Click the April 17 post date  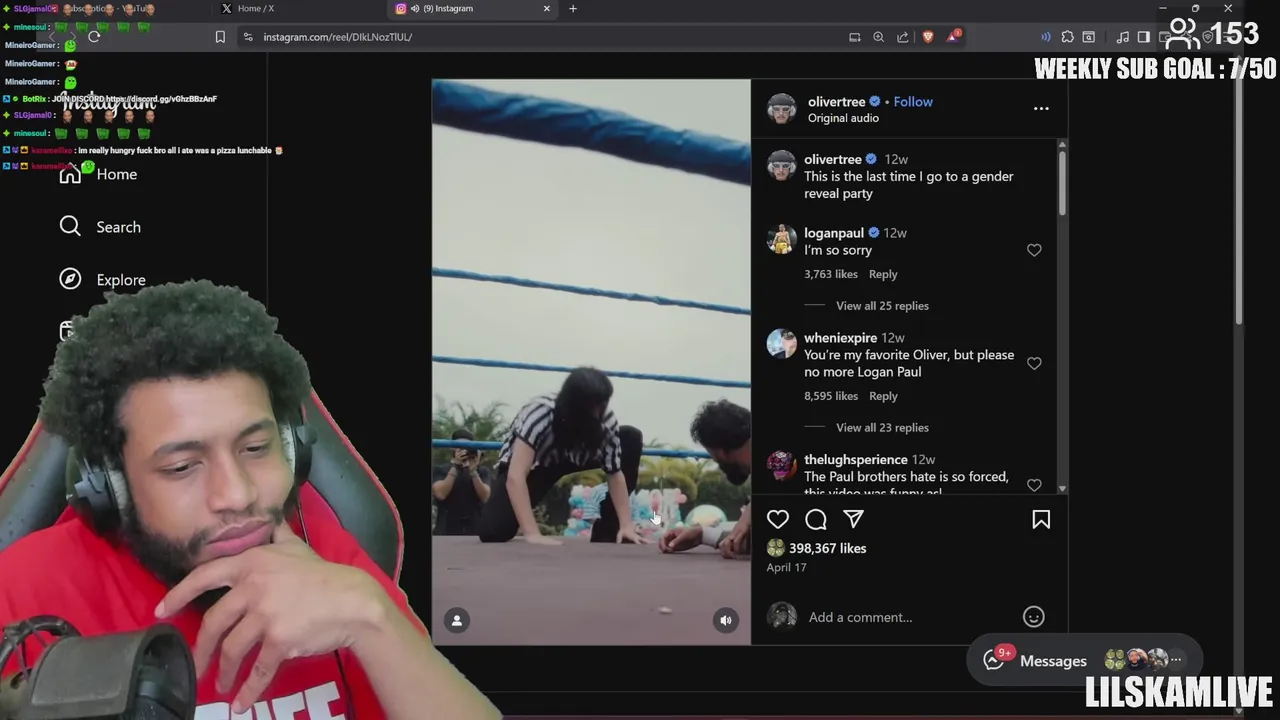pos(786,567)
